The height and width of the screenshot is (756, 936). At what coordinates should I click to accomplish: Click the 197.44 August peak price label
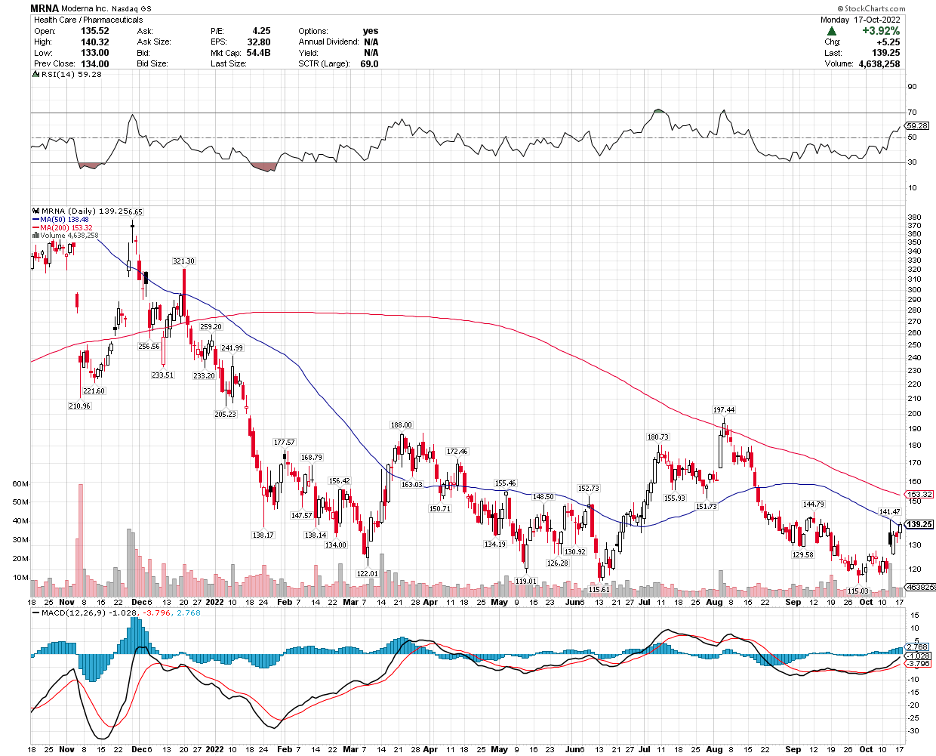(724, 410)
